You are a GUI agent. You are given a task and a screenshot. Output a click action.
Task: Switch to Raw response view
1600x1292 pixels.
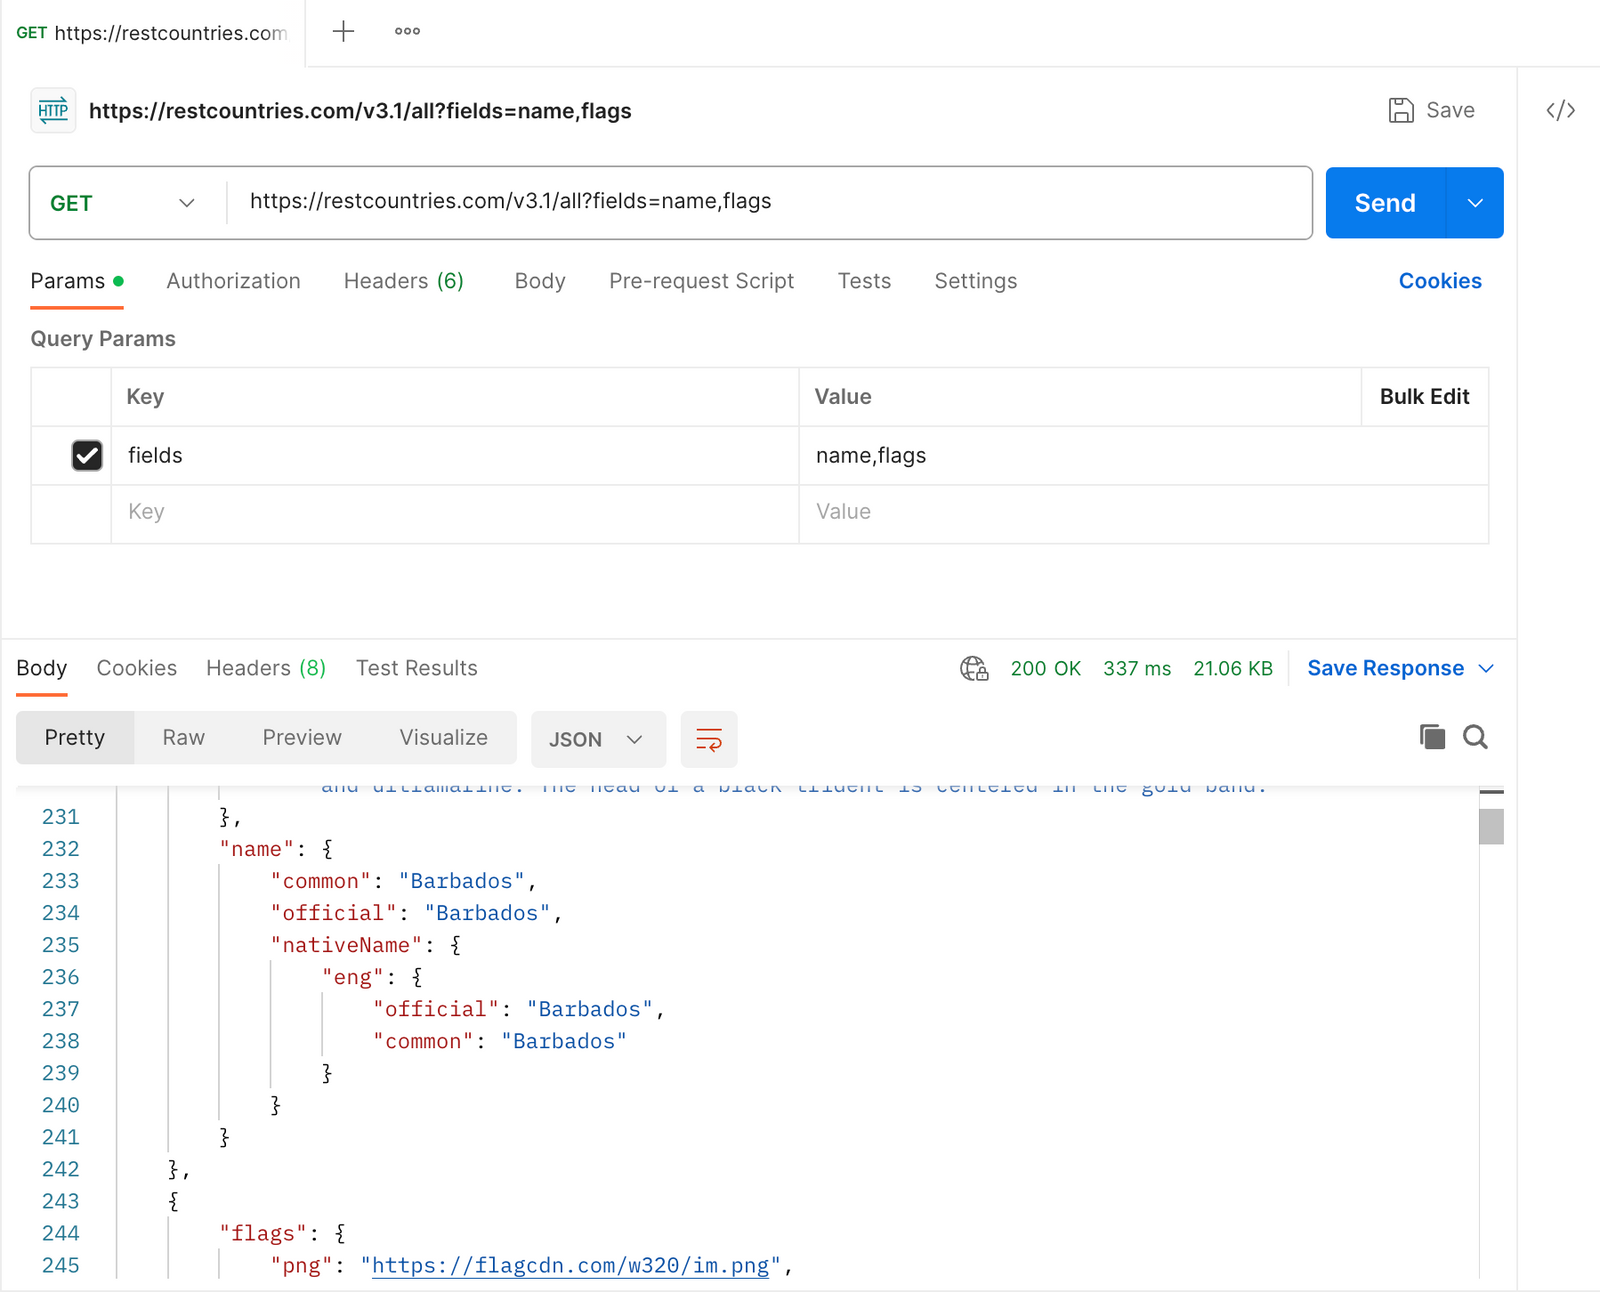coord(183,737)
